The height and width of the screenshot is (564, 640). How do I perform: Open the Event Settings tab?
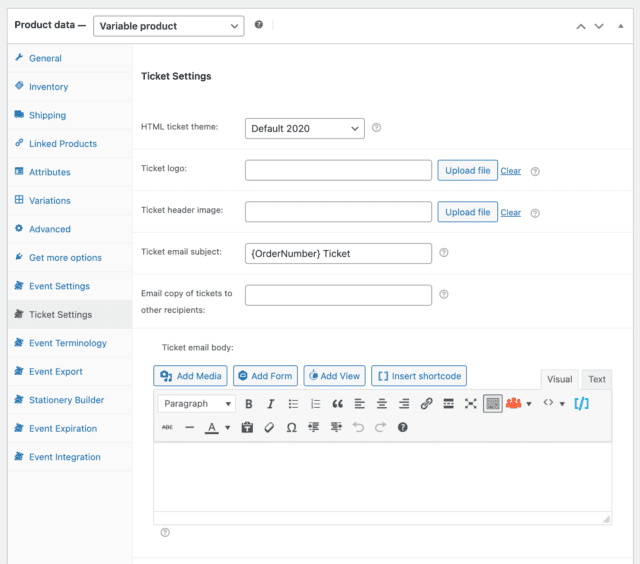pyautogui.click(x=59, y=286)
